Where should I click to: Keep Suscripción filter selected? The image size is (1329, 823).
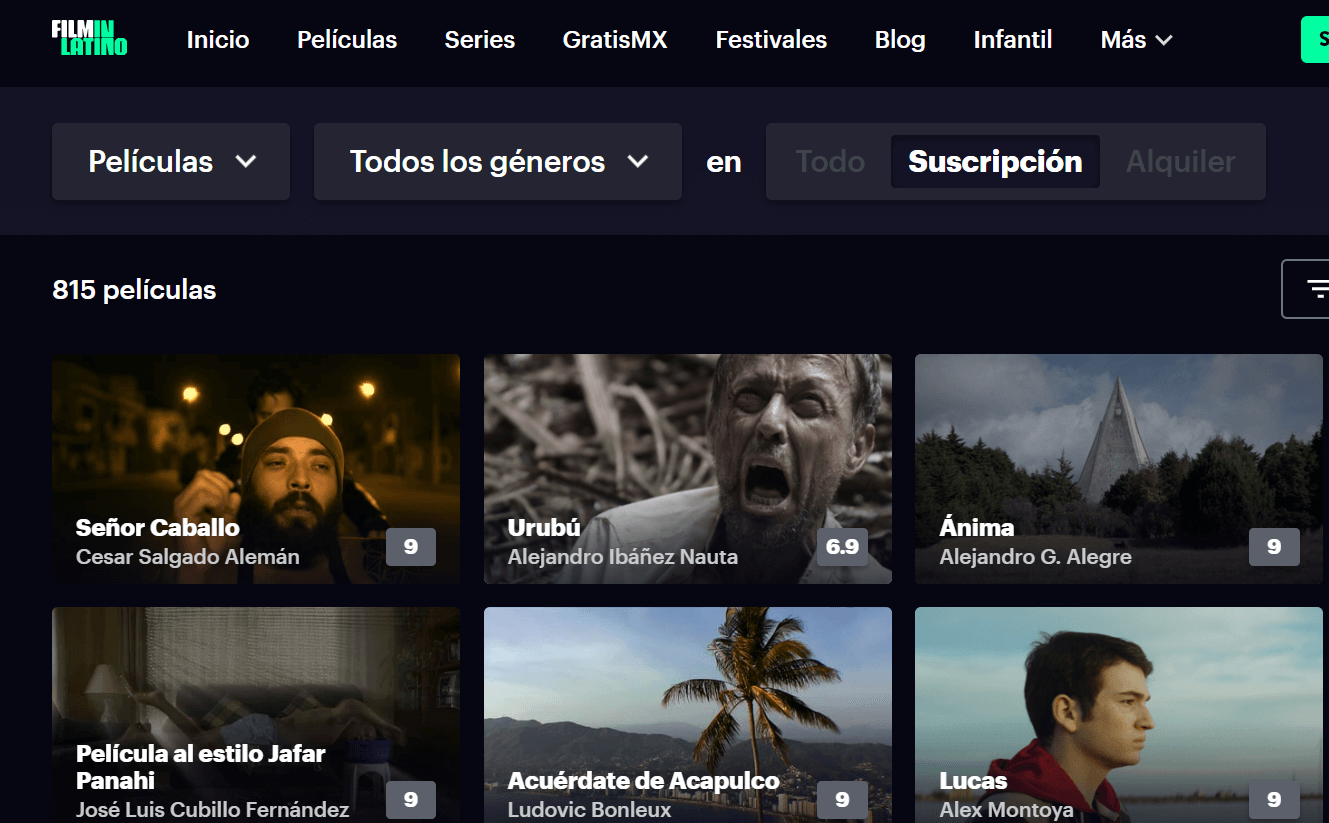994,161
